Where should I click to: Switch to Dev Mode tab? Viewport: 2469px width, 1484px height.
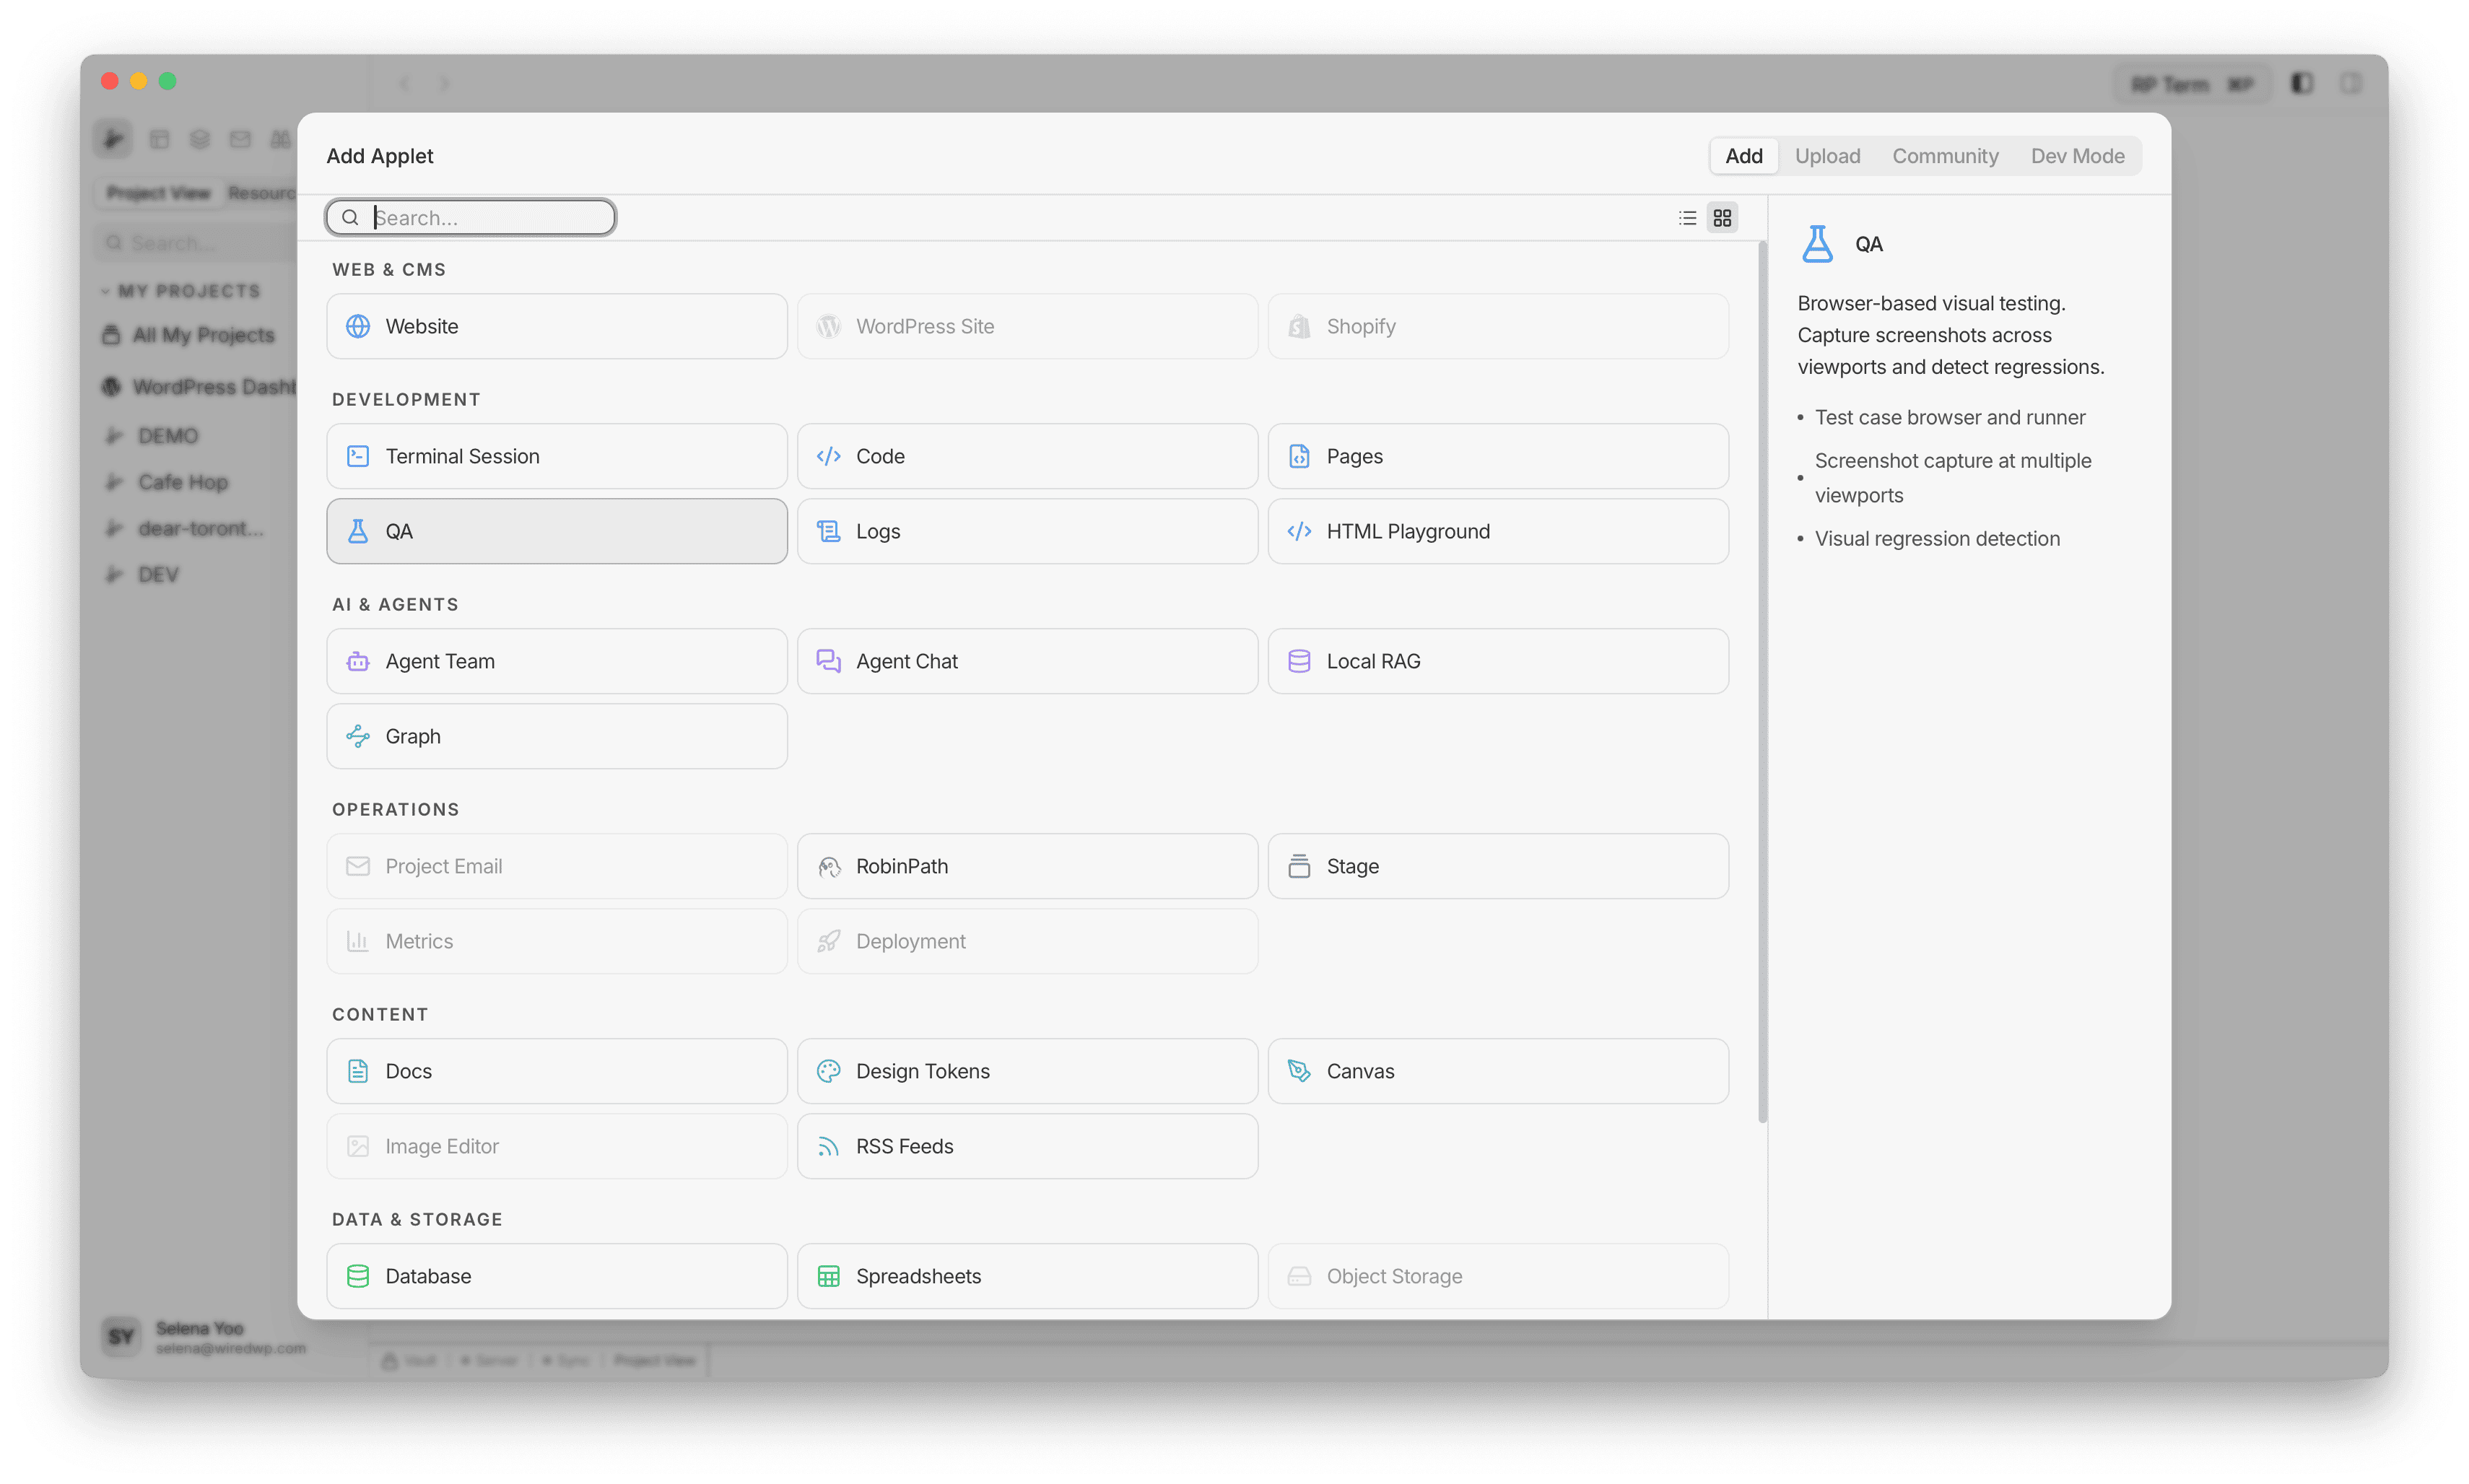pyautogui.click(x=2077, y=156)
